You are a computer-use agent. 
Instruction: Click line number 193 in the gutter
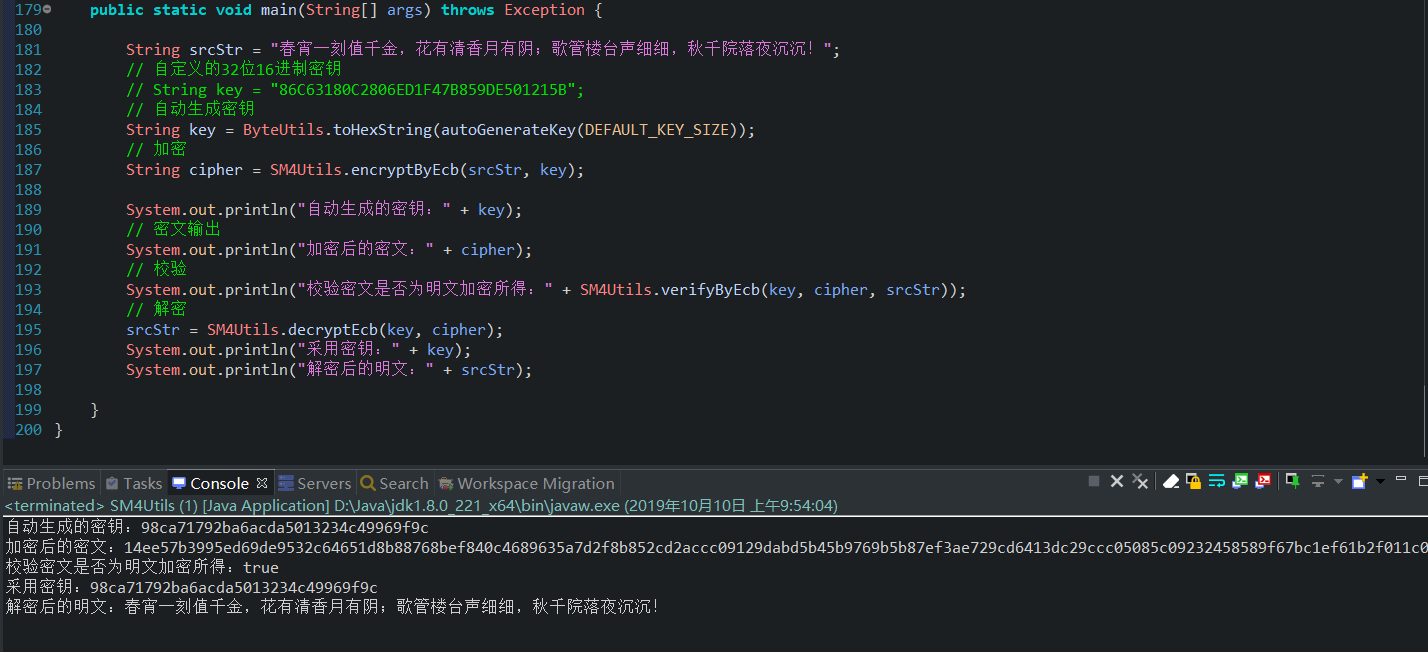28,290
